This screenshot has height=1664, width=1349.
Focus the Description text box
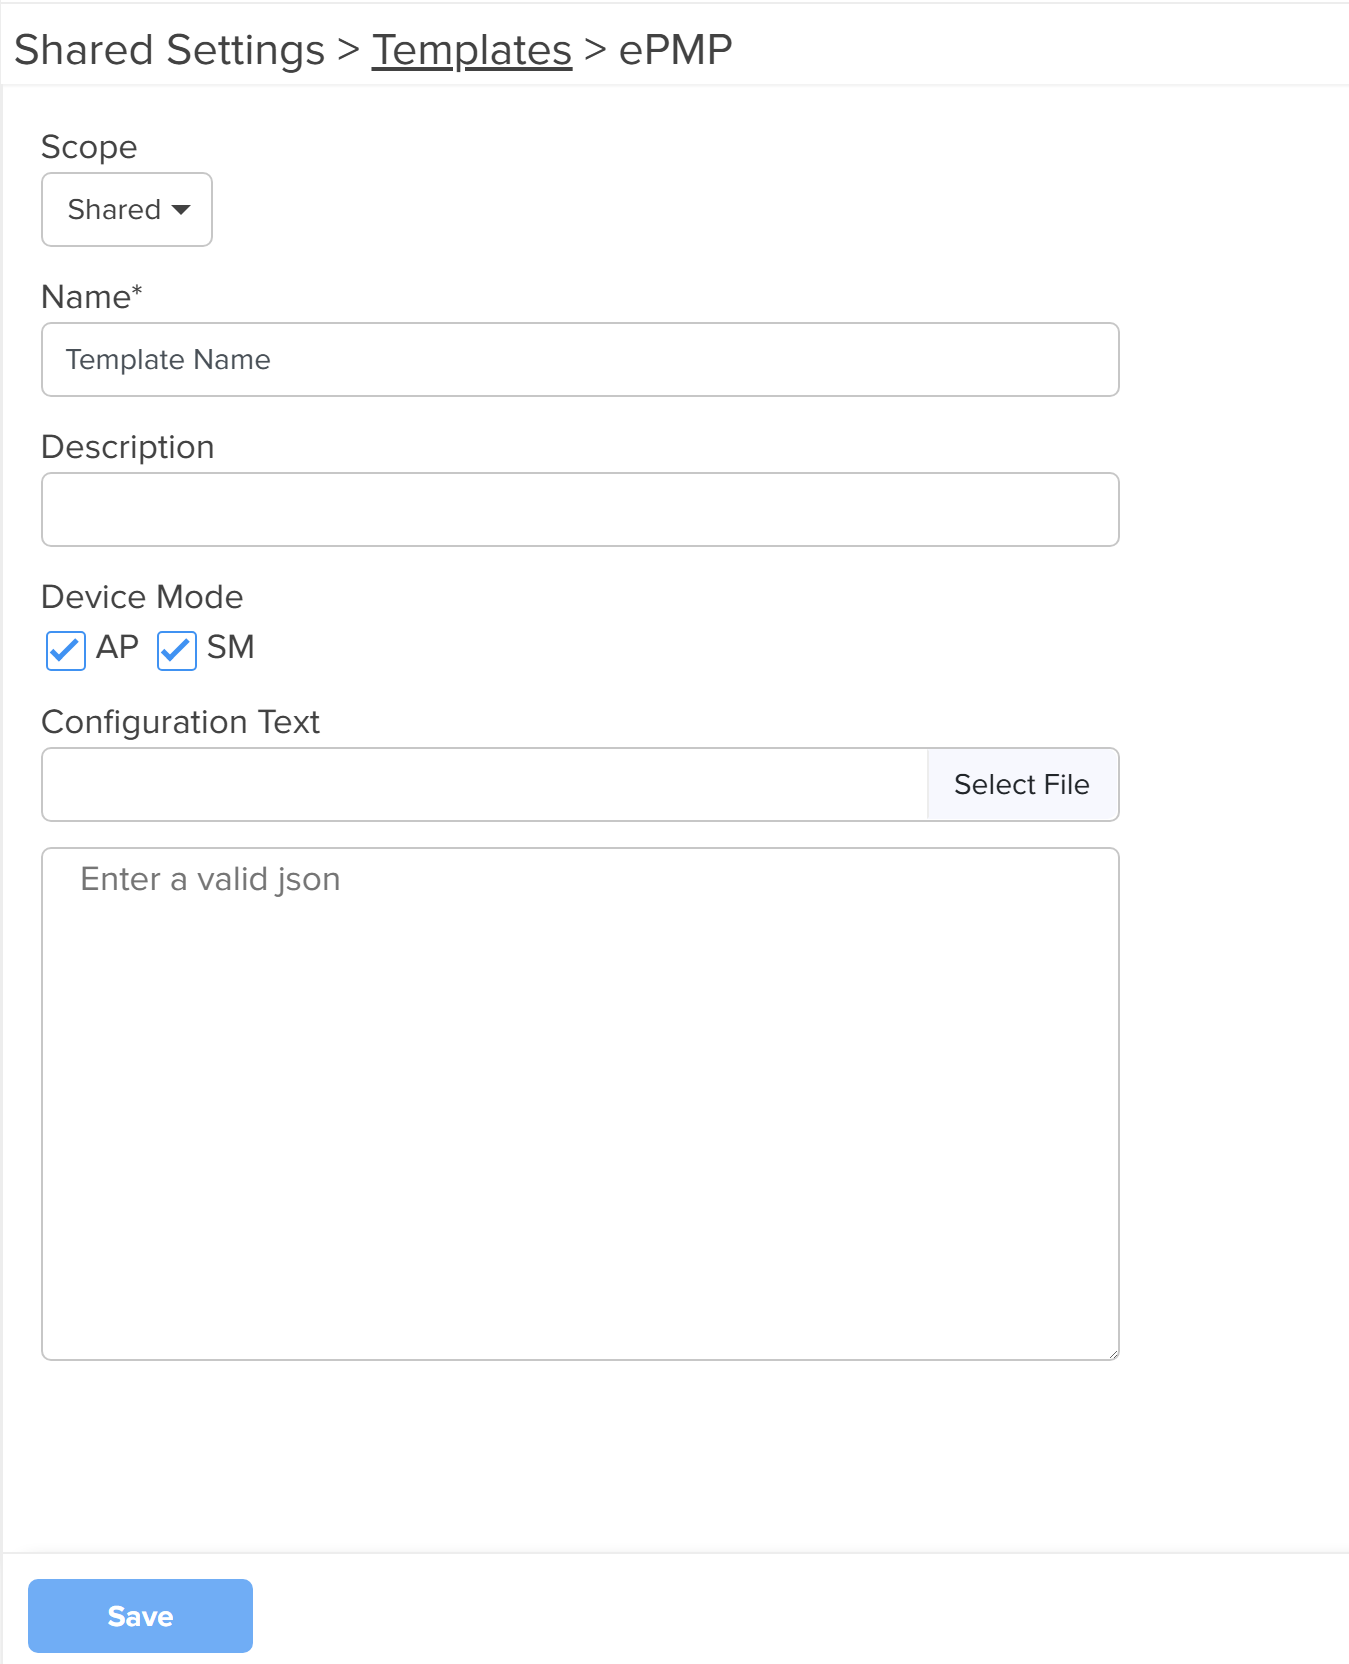tap(580, 510)
